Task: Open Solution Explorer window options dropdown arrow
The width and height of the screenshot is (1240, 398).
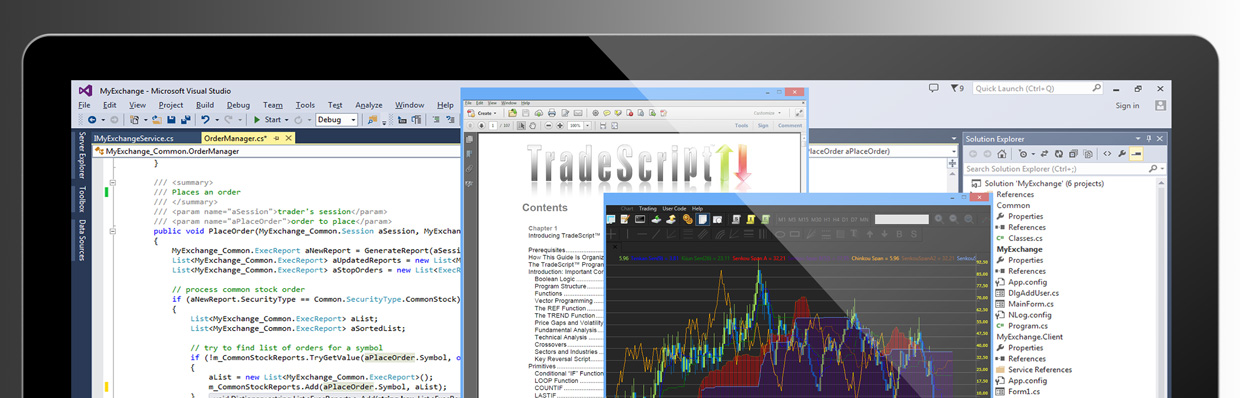Action: (1138, 139)
